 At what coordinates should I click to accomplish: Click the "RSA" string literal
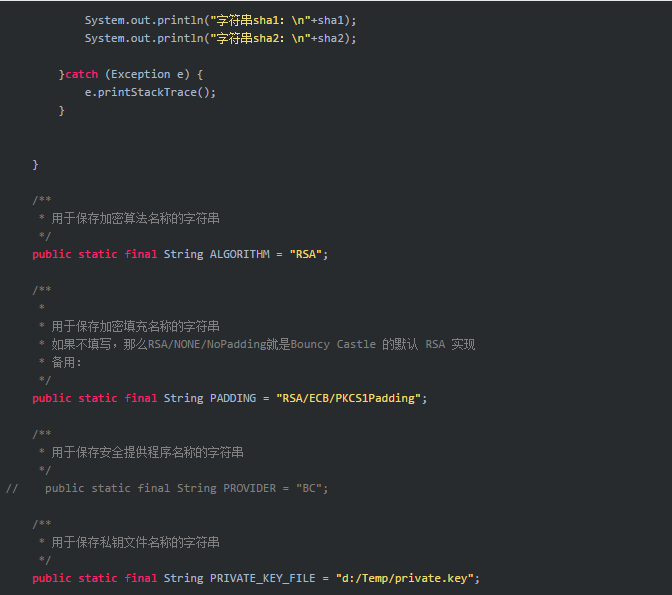tap(306, 255)
